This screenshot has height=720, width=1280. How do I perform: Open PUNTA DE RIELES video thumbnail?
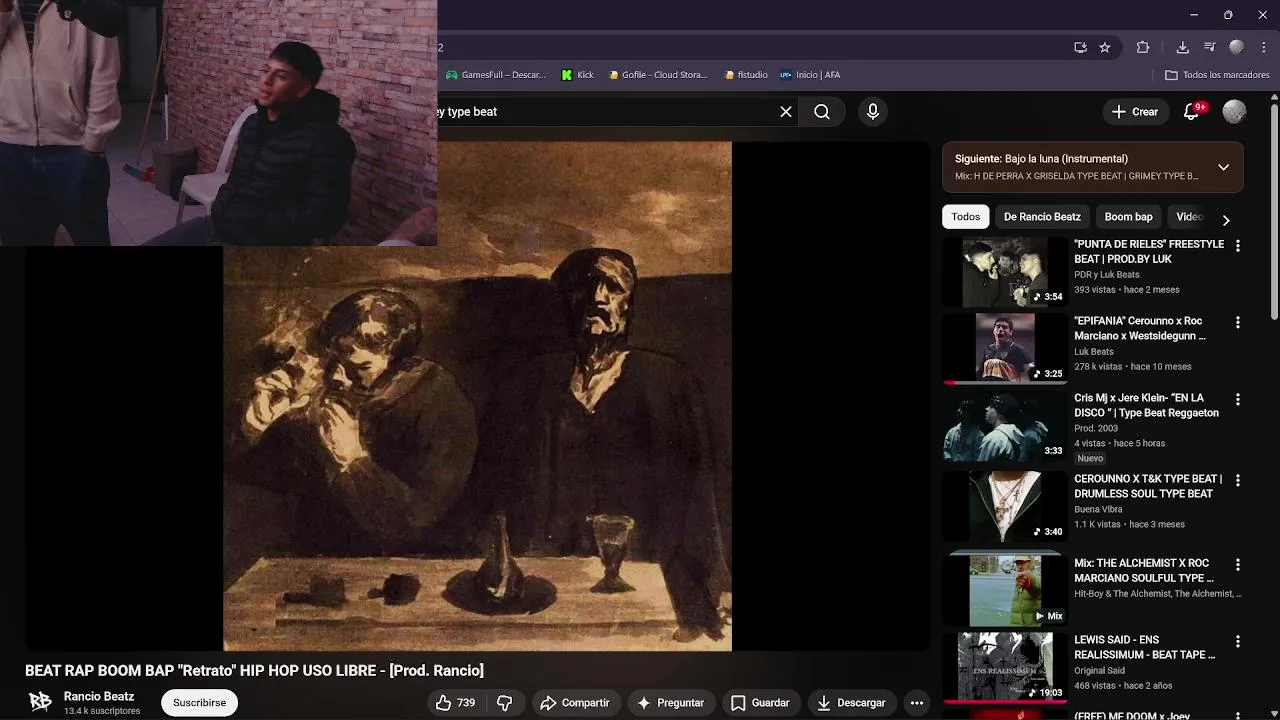click(x=1005, y=272)
